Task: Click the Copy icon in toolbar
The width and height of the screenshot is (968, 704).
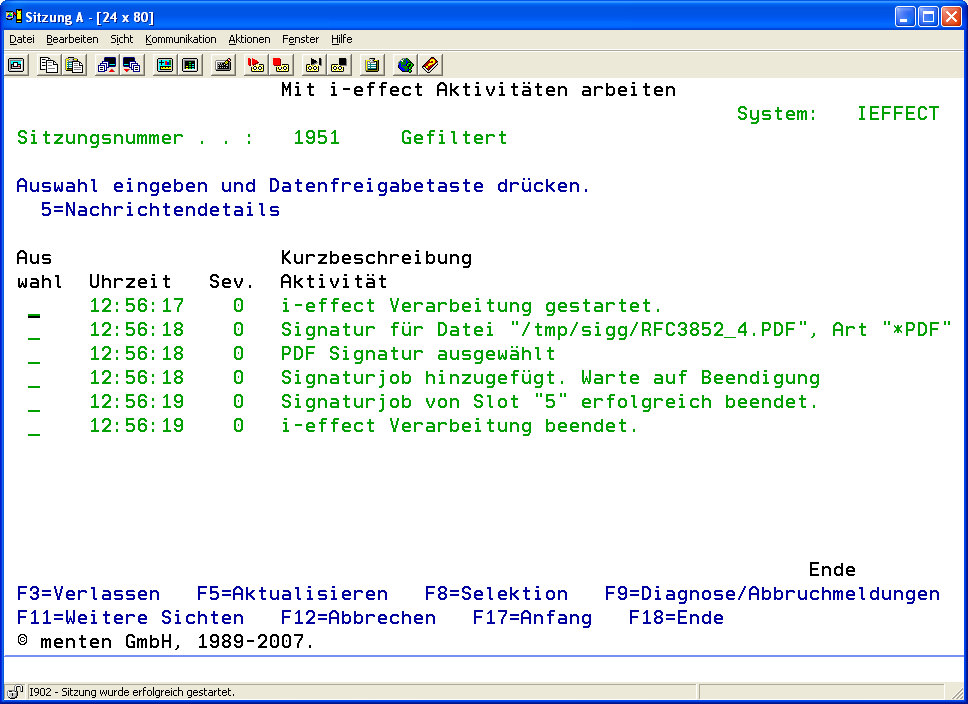Action: click(x=48, y=65)
